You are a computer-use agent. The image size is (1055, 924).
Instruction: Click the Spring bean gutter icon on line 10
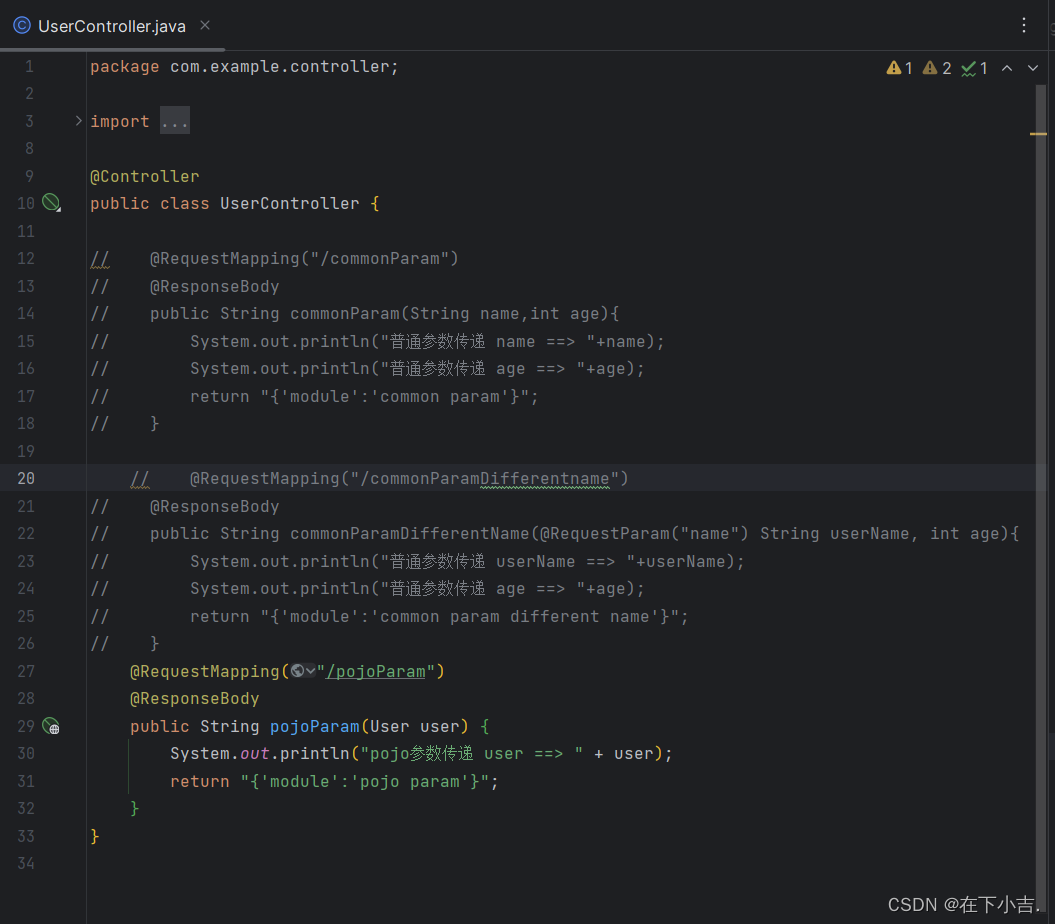[51, 202]
